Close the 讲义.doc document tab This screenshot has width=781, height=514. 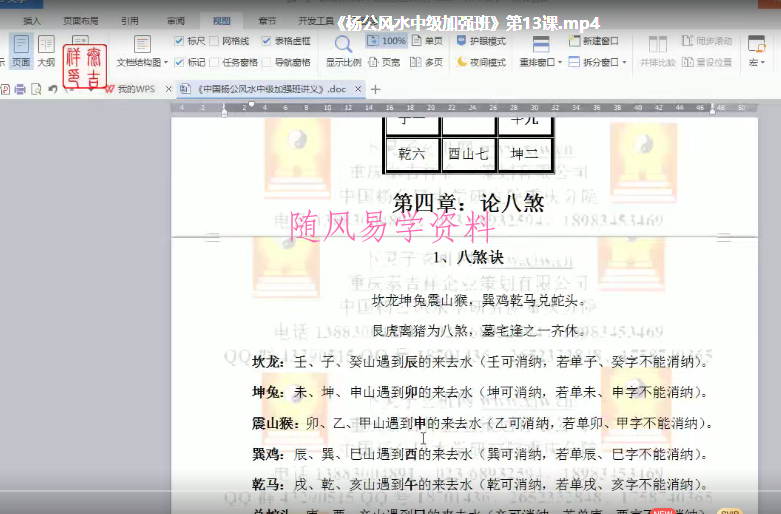click(x=358, y=89)
